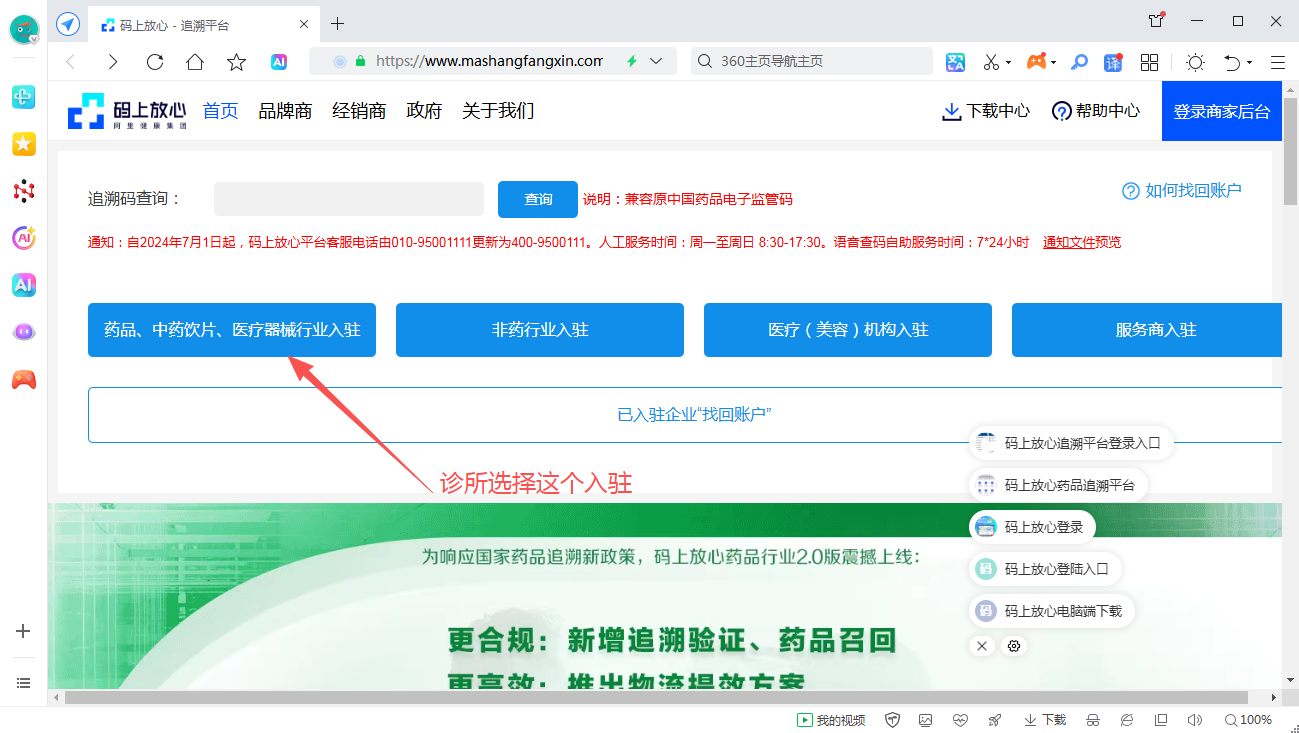Viewport: 1299px width, 733px height.
Task: Click the mute speaker icon in the status bar
Action: (1194, 720)
